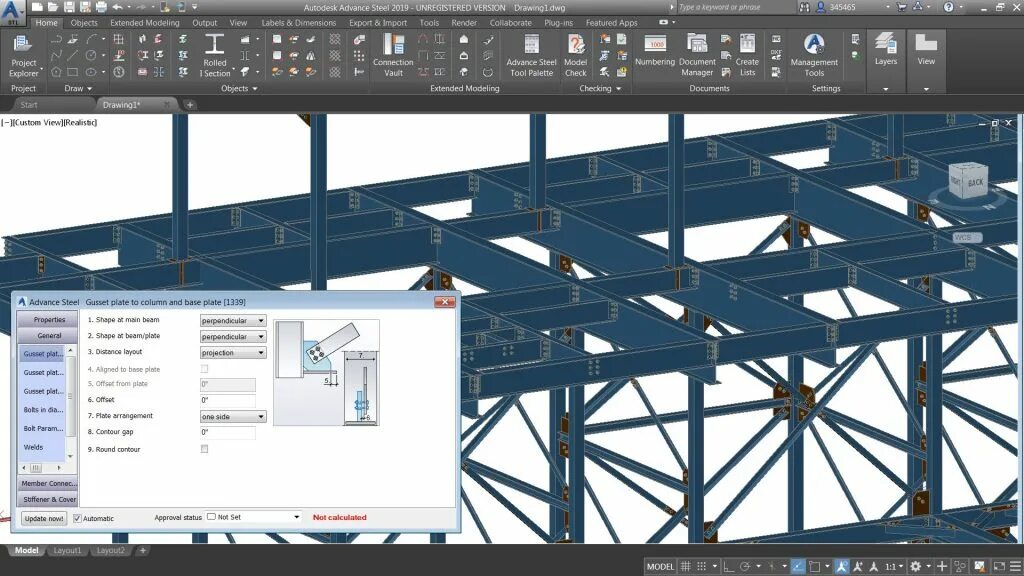Open the customization menu icon in status bar

tap(1015, 566)
